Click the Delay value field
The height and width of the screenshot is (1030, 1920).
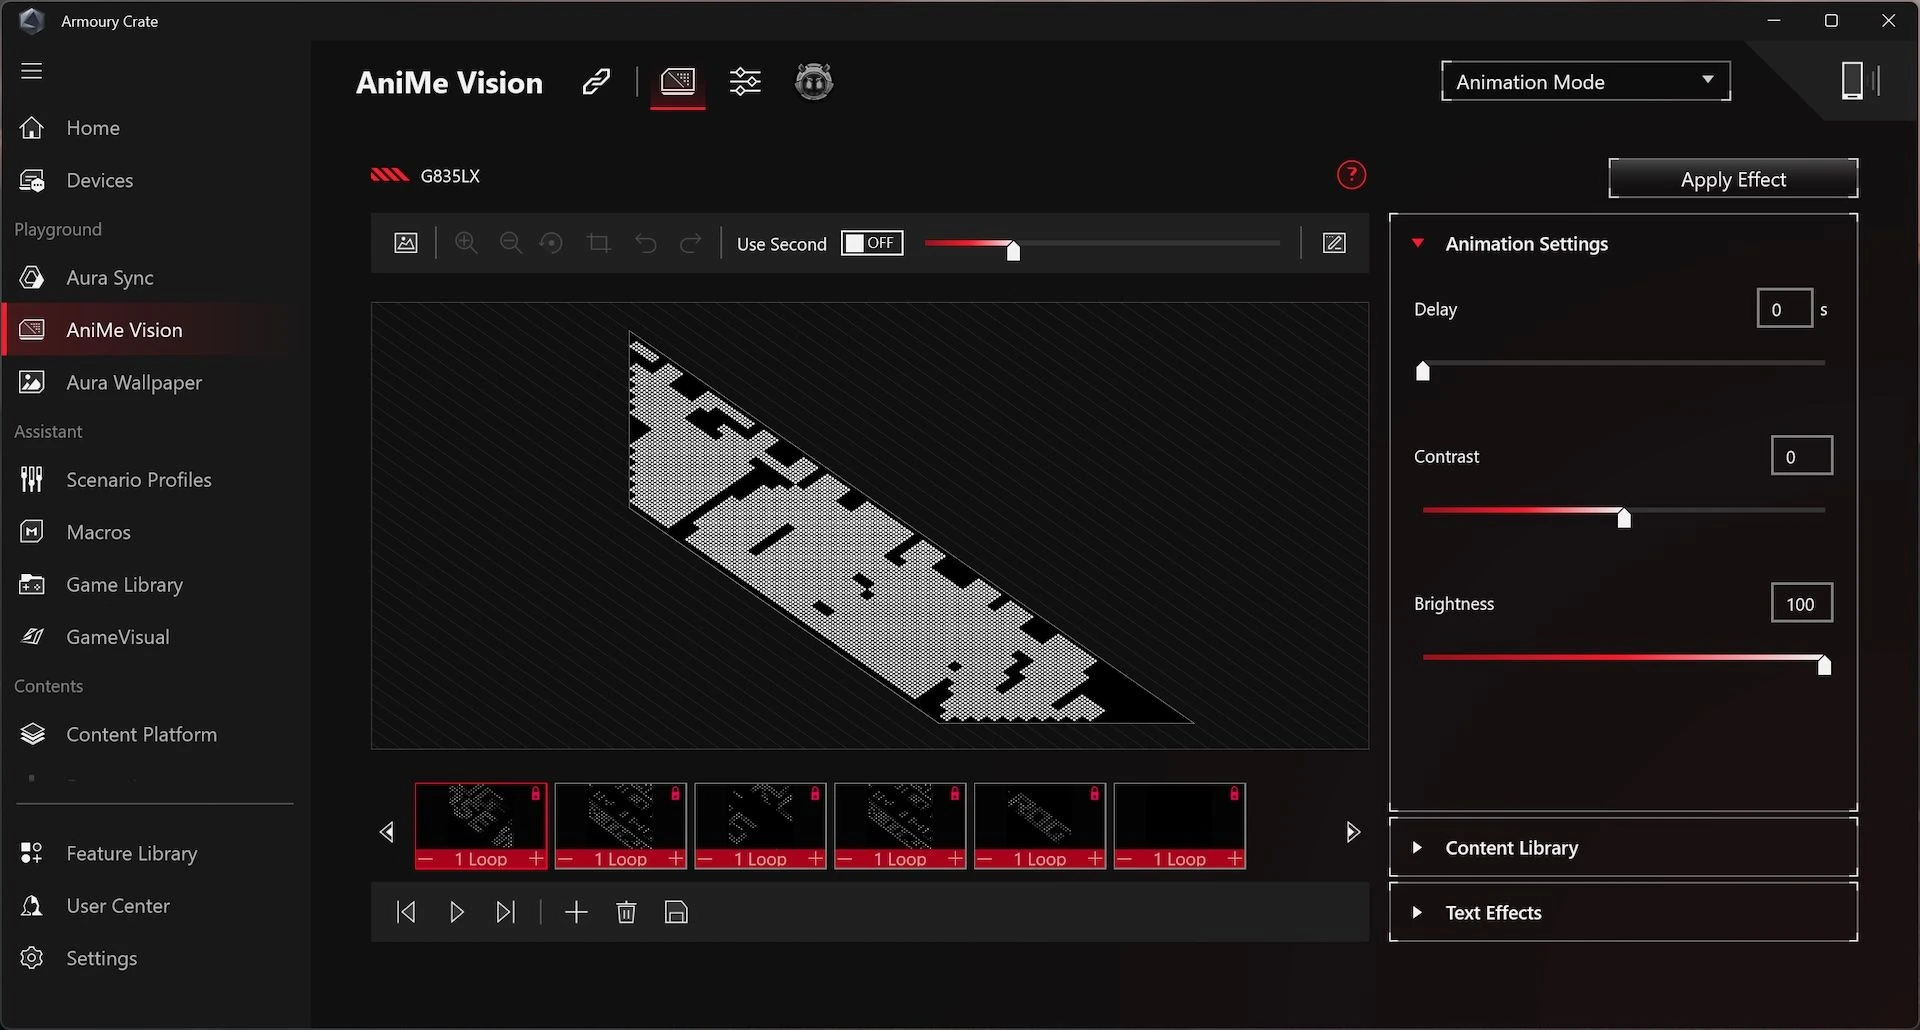[1785, 308]
